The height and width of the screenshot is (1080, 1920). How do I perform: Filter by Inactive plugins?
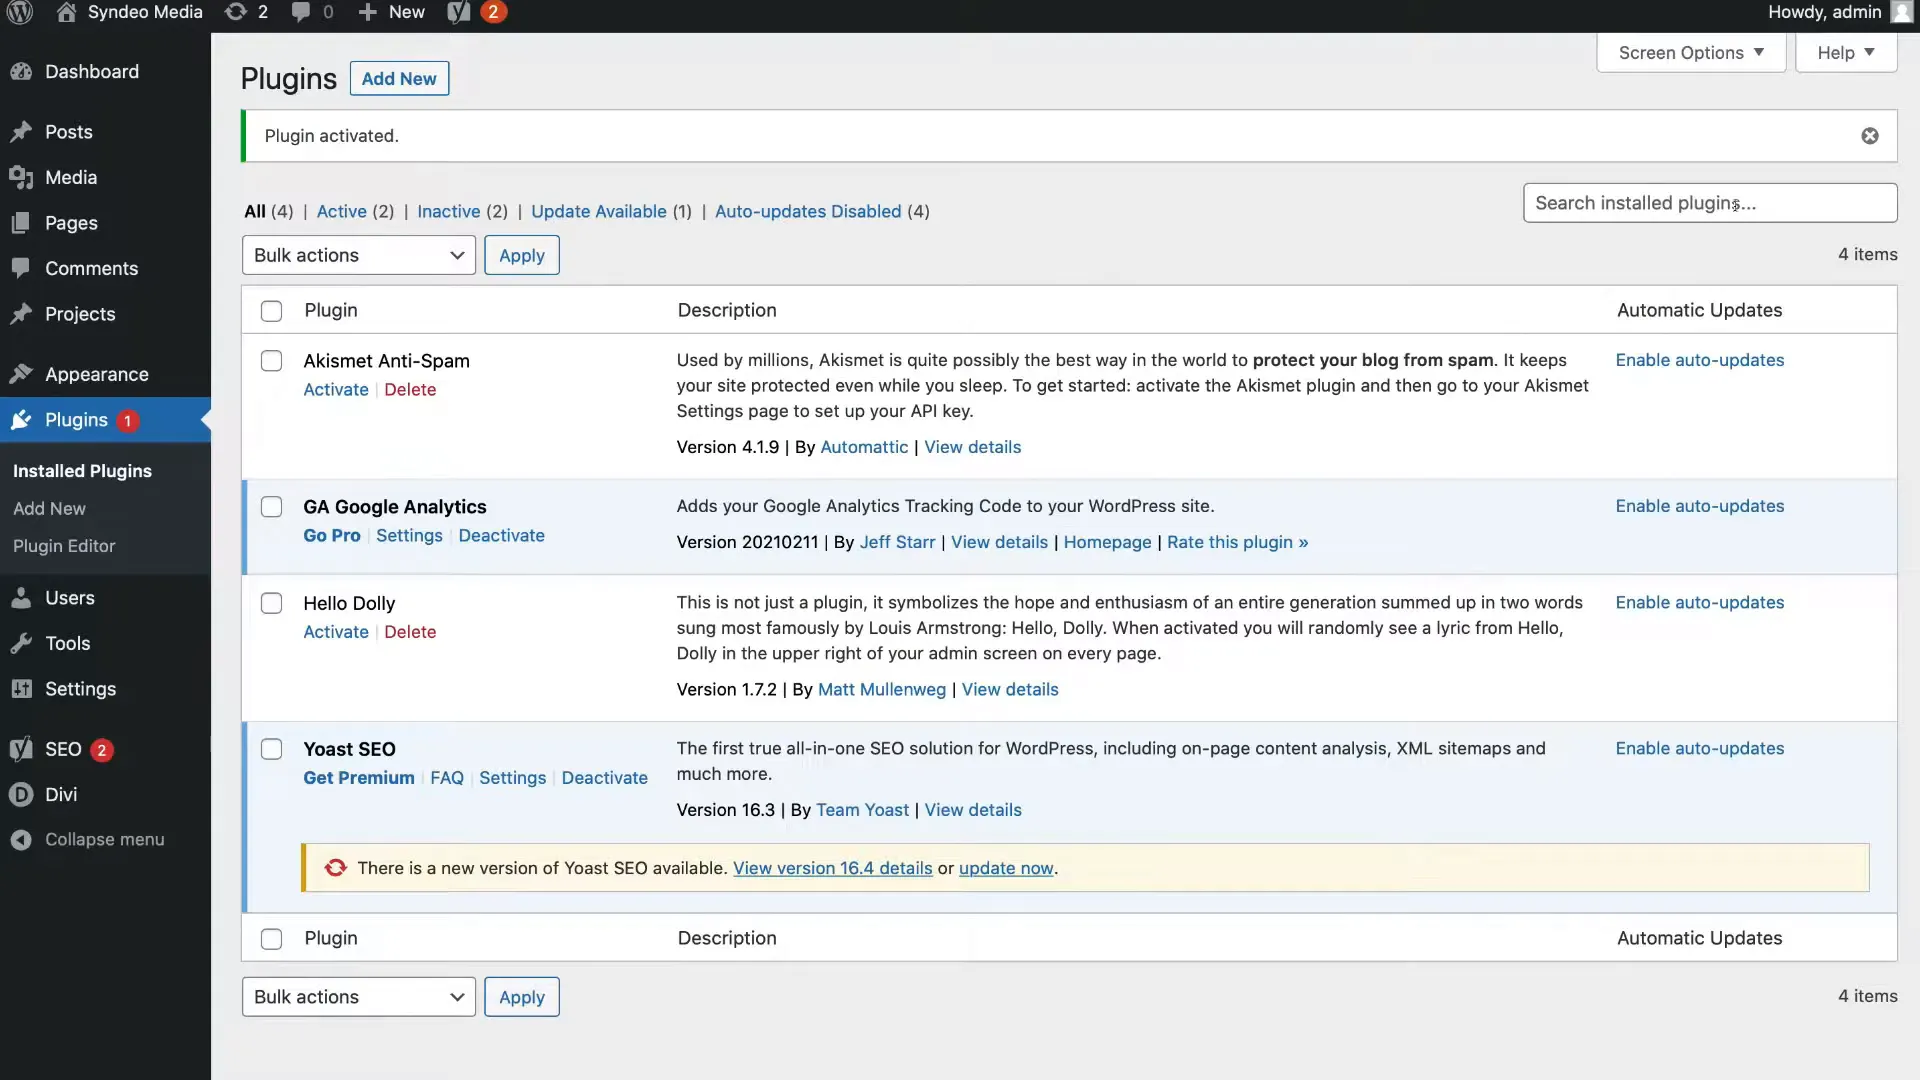[x=448, y=211]
